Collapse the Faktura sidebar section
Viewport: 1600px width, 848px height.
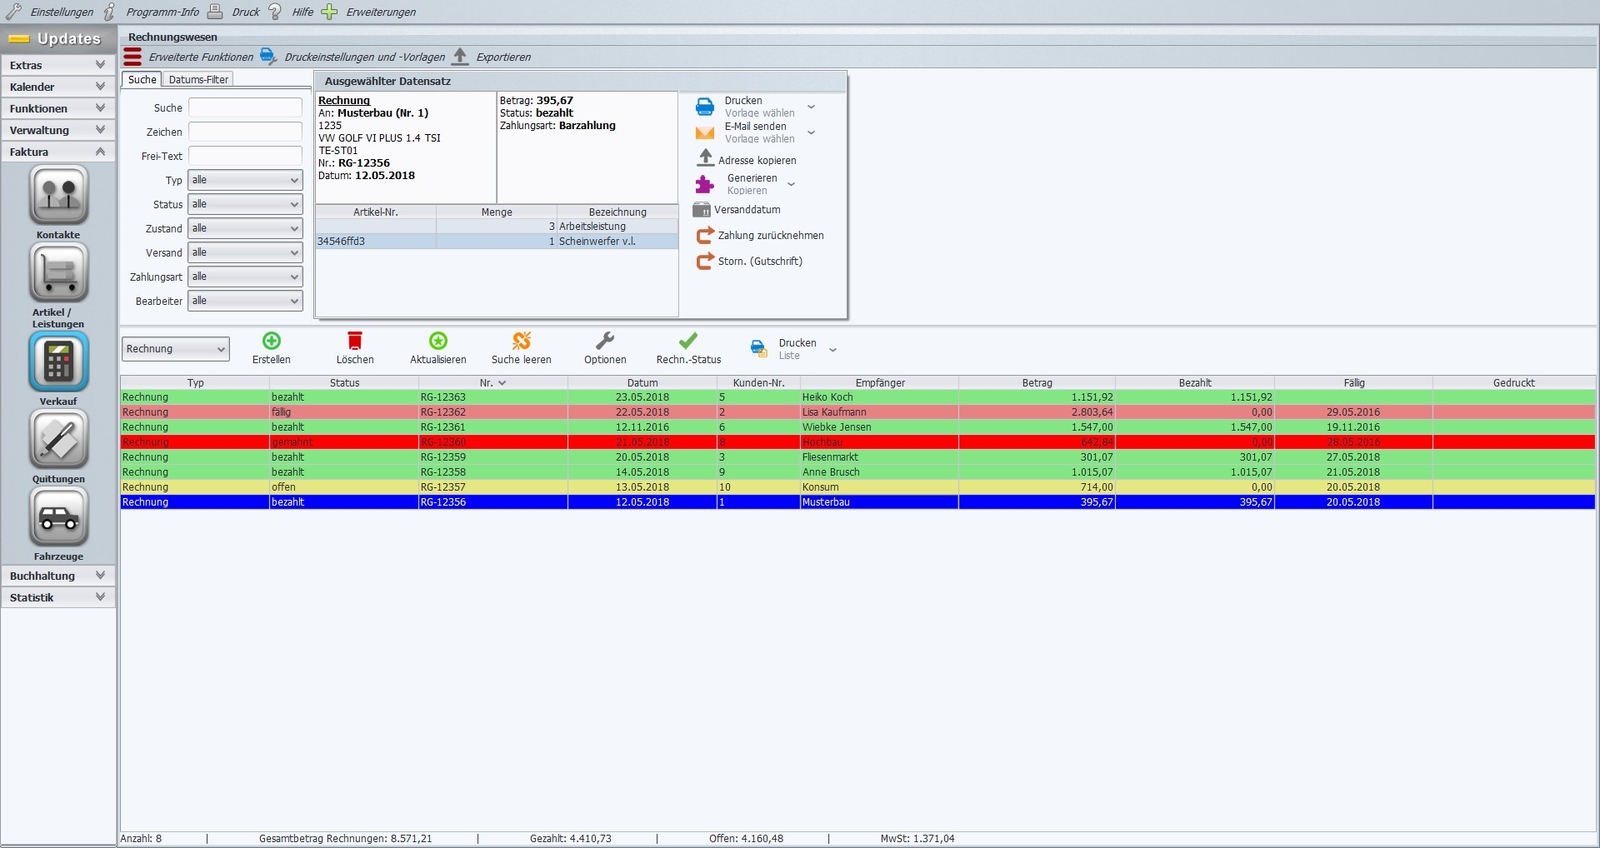(58, 152)
